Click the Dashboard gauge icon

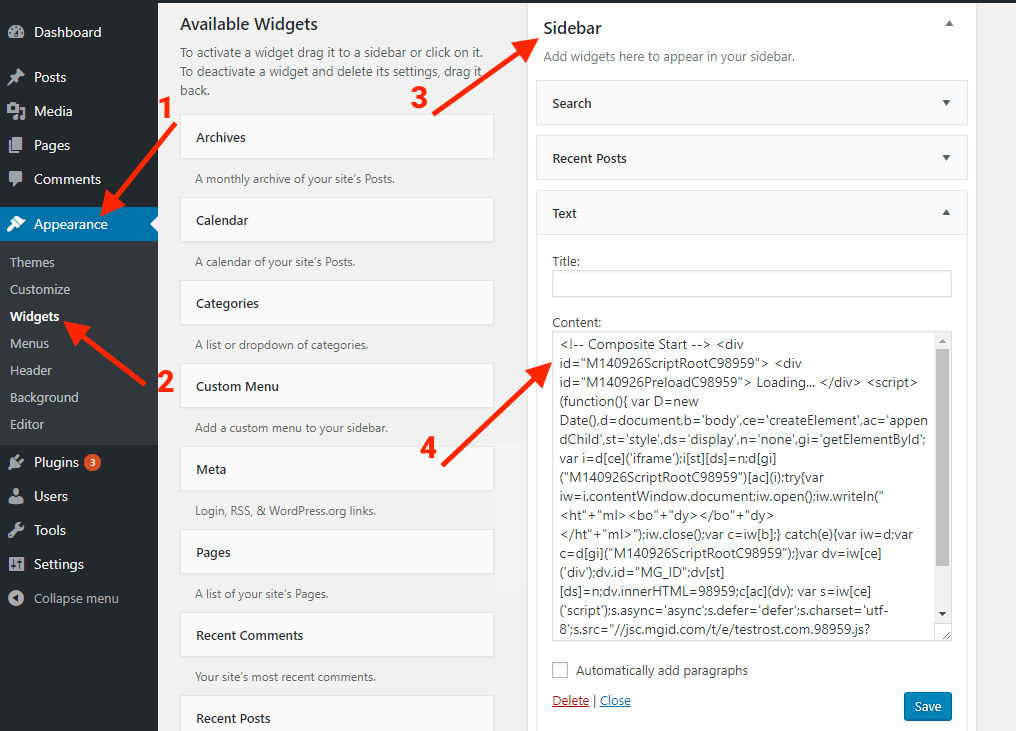[16, 32]
